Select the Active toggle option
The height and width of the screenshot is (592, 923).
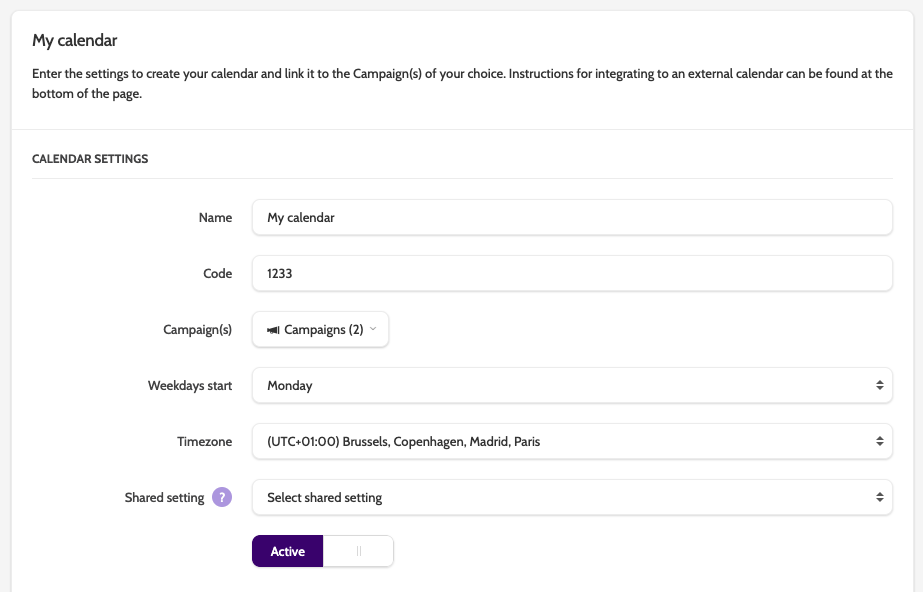coord(288,551)
